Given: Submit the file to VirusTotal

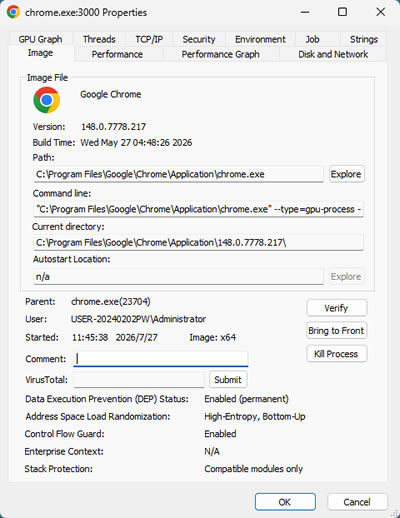Looking at the screenshot, I should 228,380.
